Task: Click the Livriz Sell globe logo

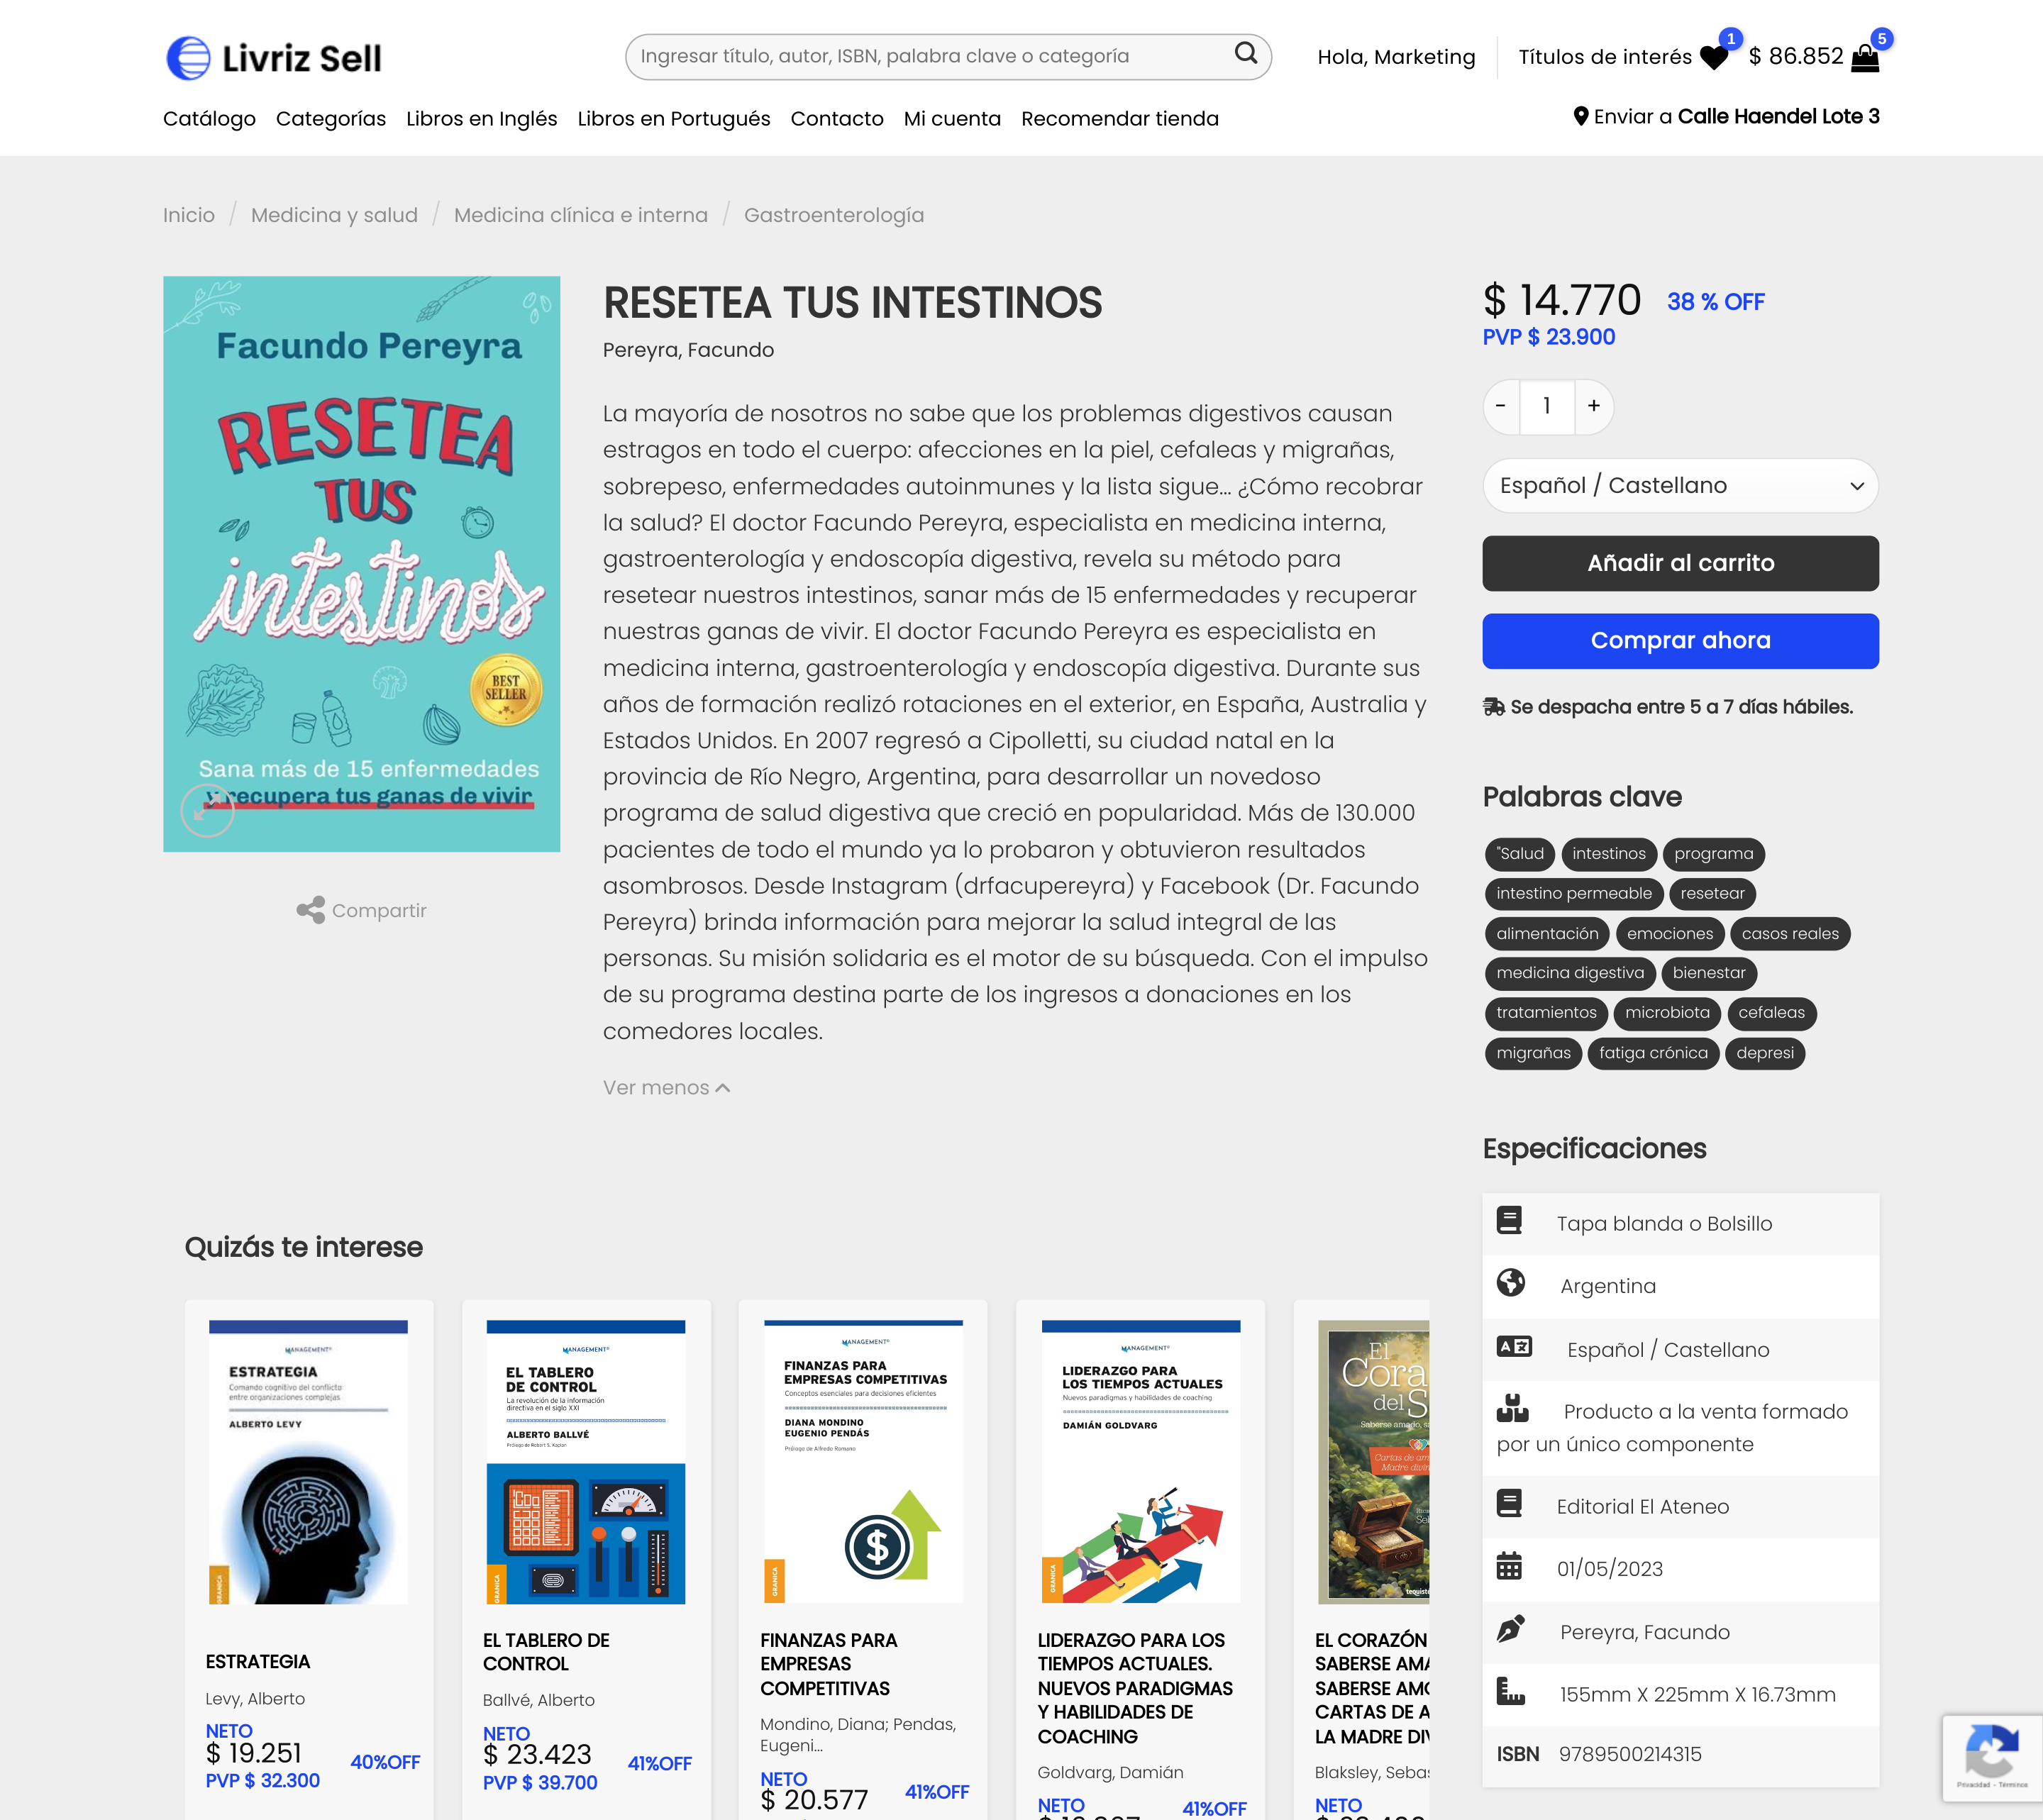Action: pos(188,58)
